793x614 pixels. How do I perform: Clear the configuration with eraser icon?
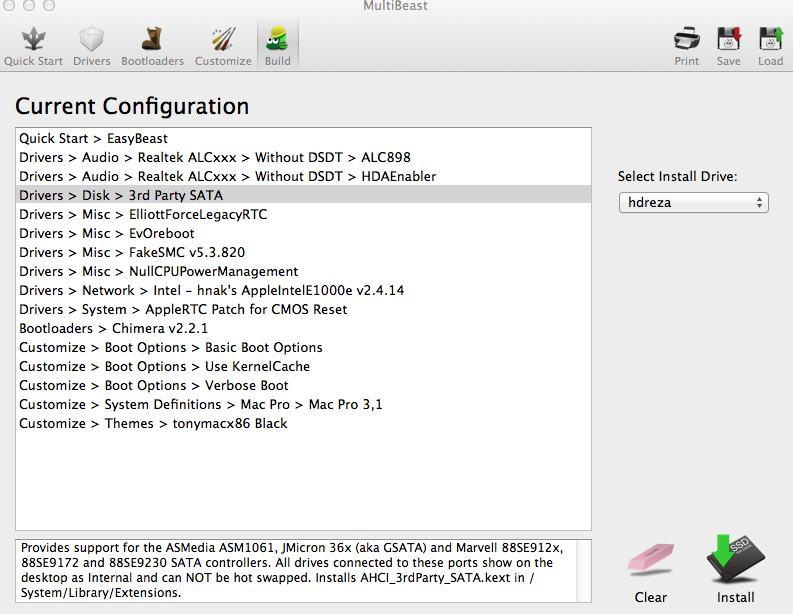[x=650, y=573]
